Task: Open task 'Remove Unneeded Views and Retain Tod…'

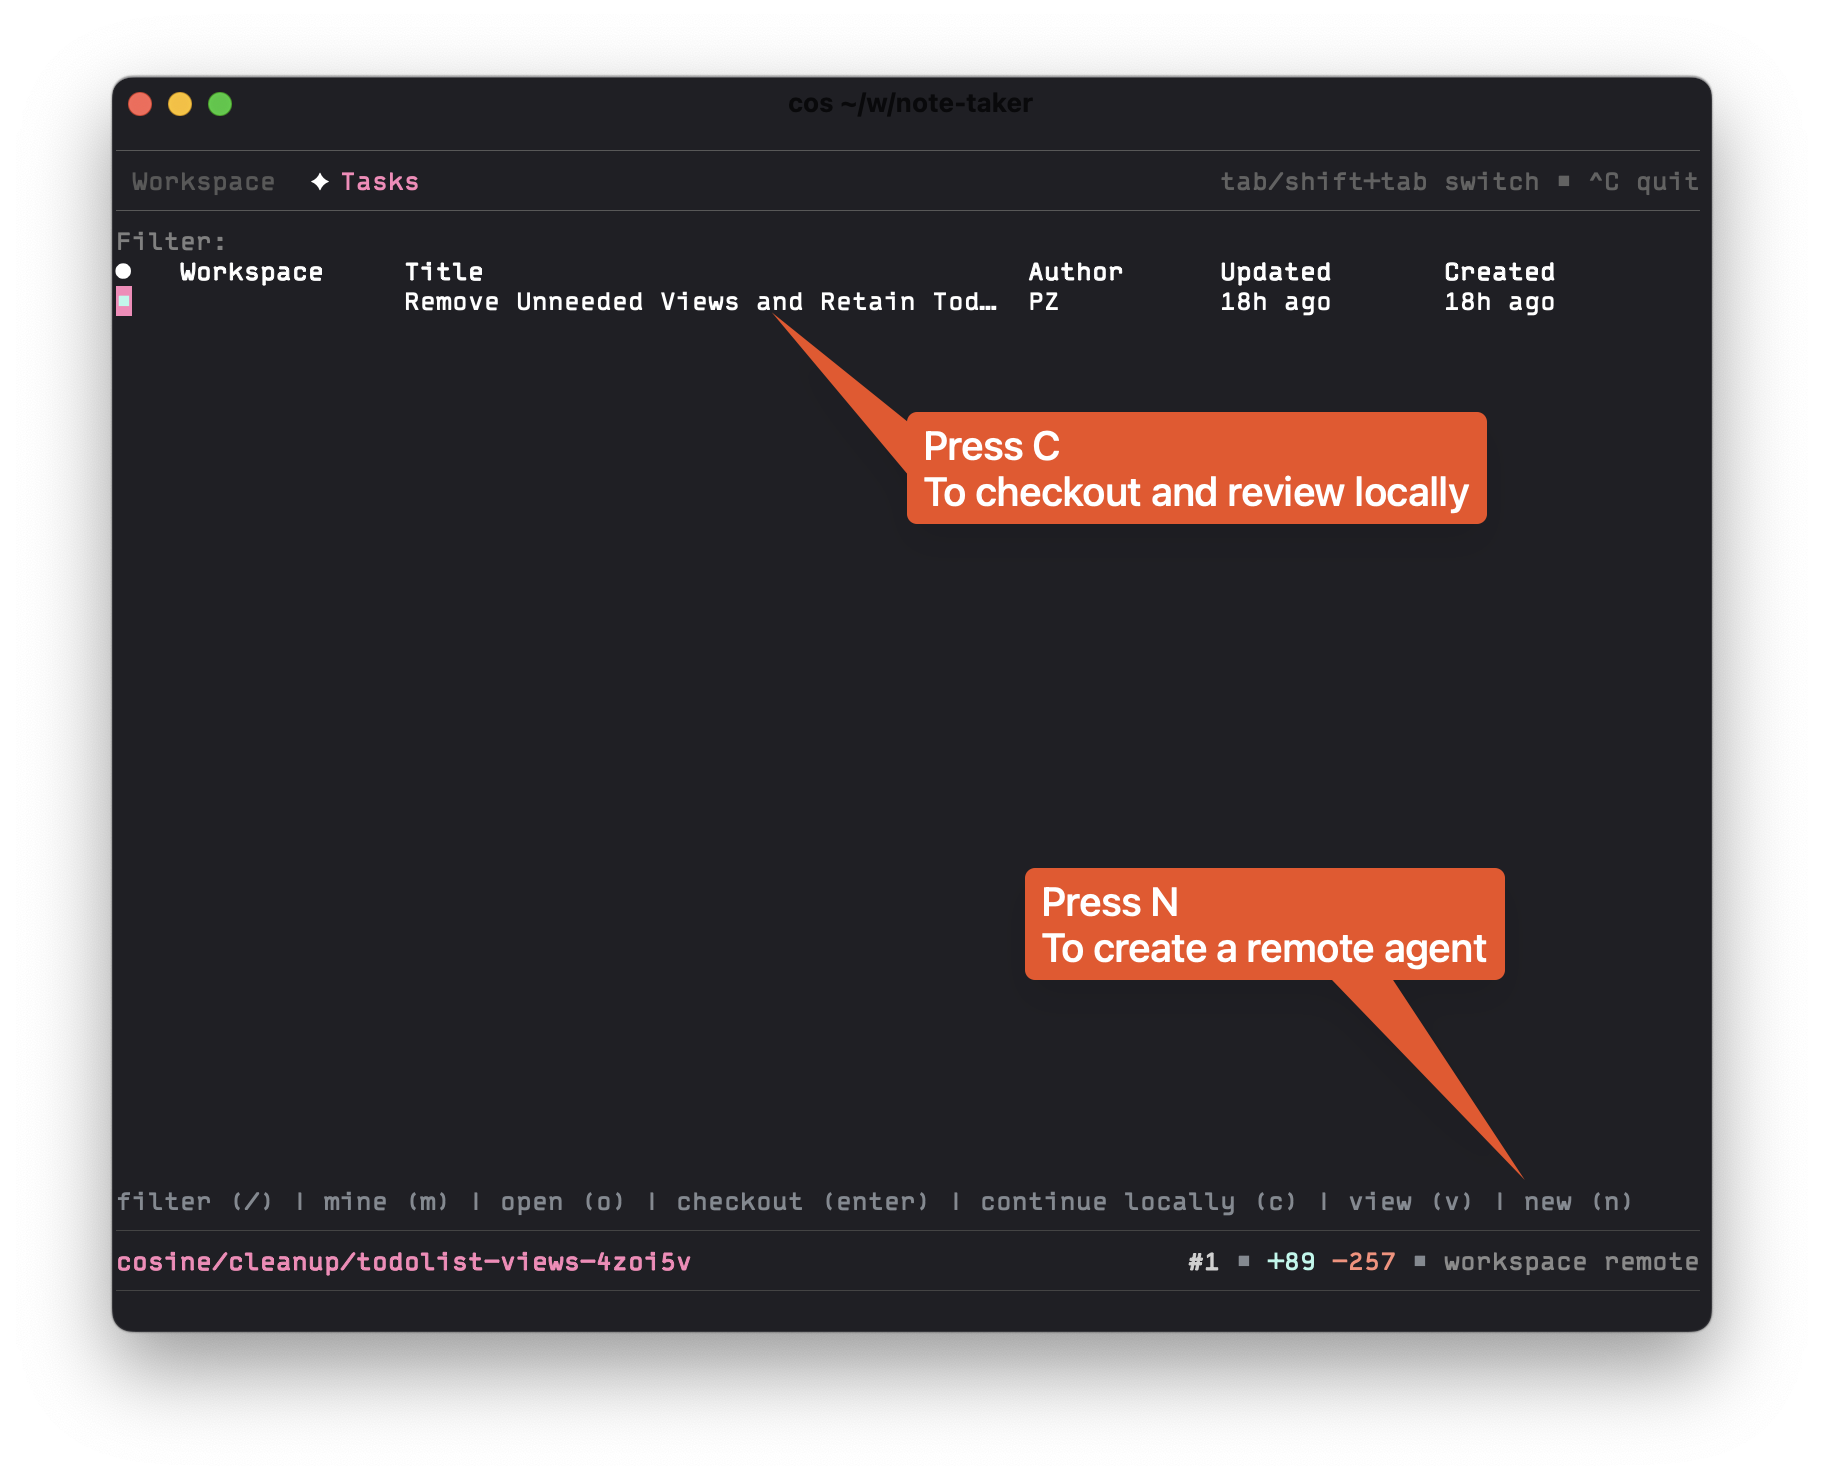Action: 699,302
